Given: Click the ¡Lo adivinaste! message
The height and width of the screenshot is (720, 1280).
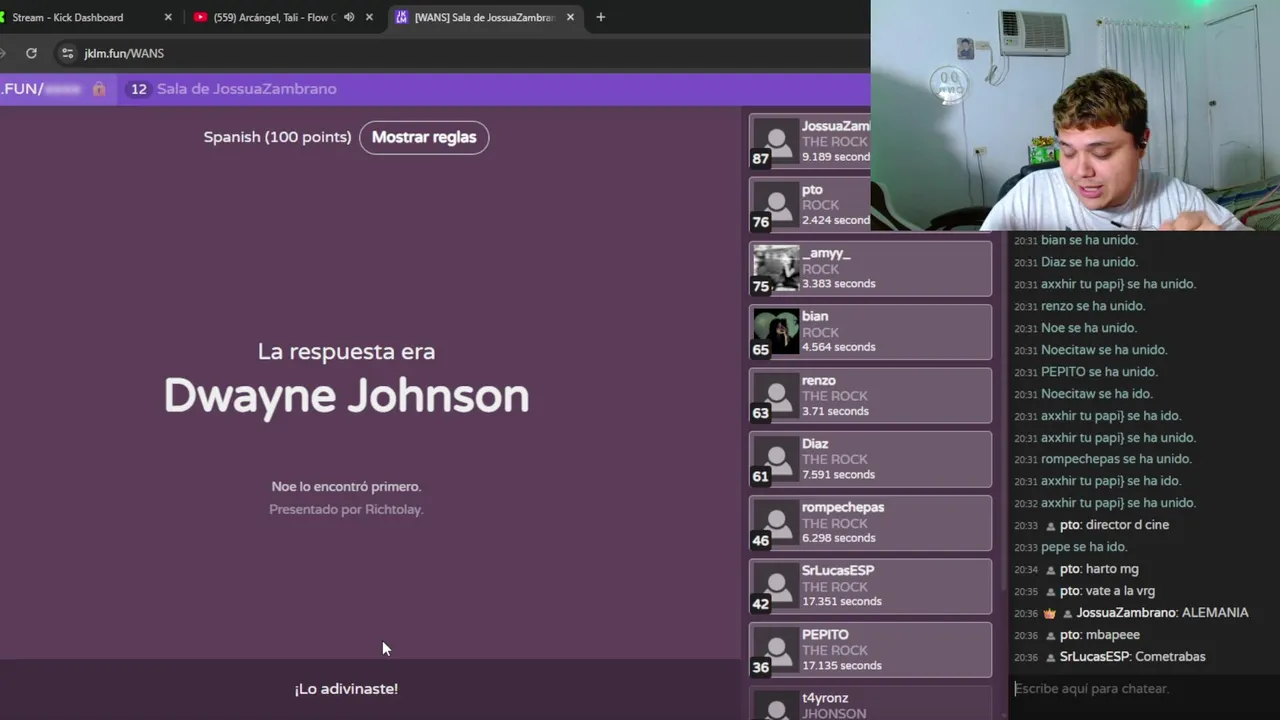Looking at the screenshot, I should (x=346, y=689).
